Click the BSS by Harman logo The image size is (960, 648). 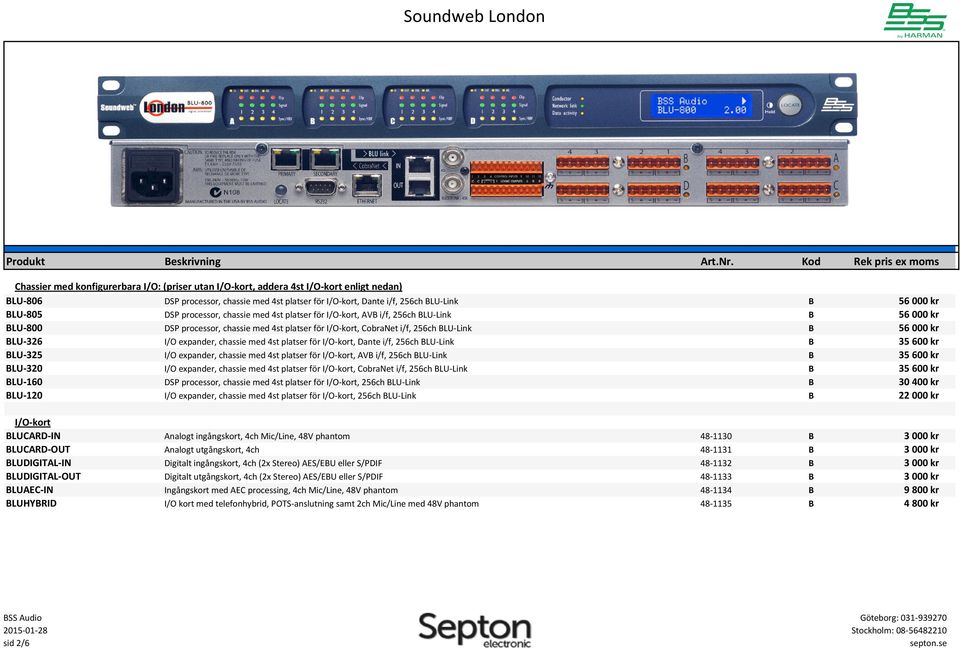(x=914, y=20)
